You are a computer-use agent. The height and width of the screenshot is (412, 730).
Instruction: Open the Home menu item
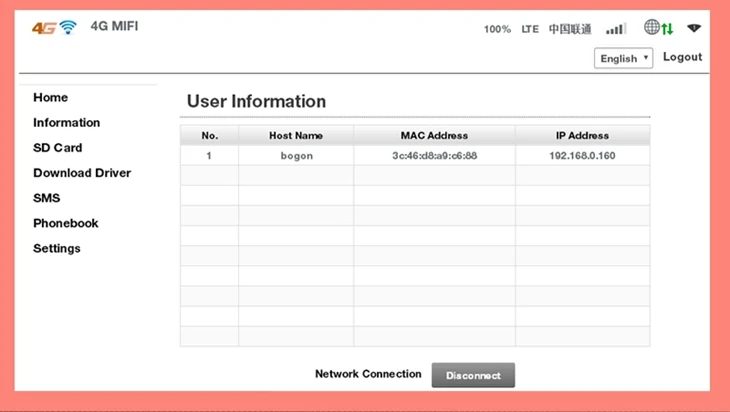(x=51, y=98)
